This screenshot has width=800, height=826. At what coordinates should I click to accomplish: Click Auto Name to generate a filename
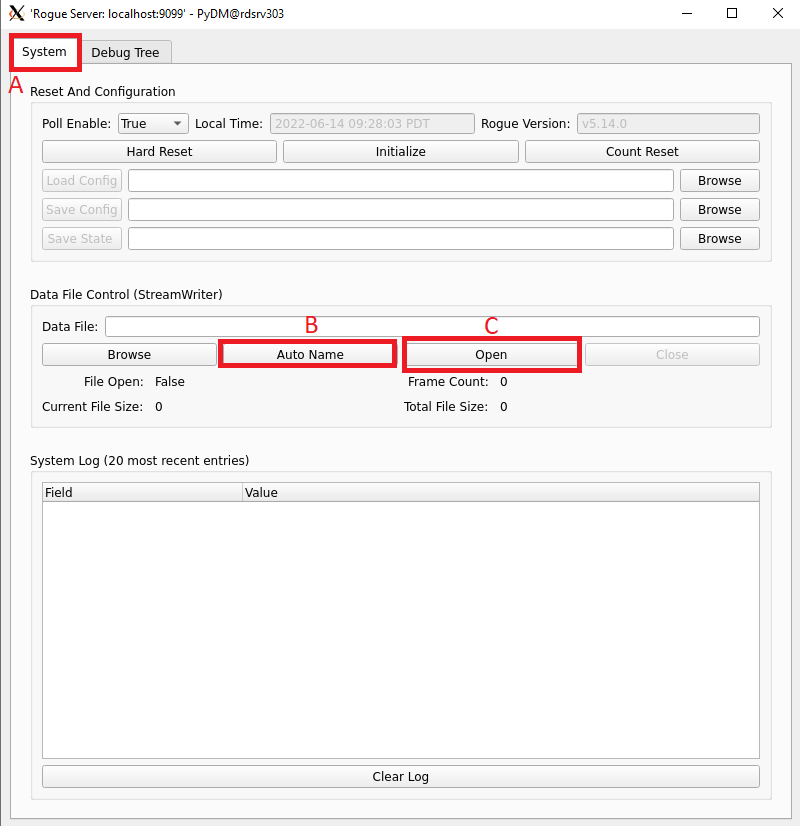(307, 353)
